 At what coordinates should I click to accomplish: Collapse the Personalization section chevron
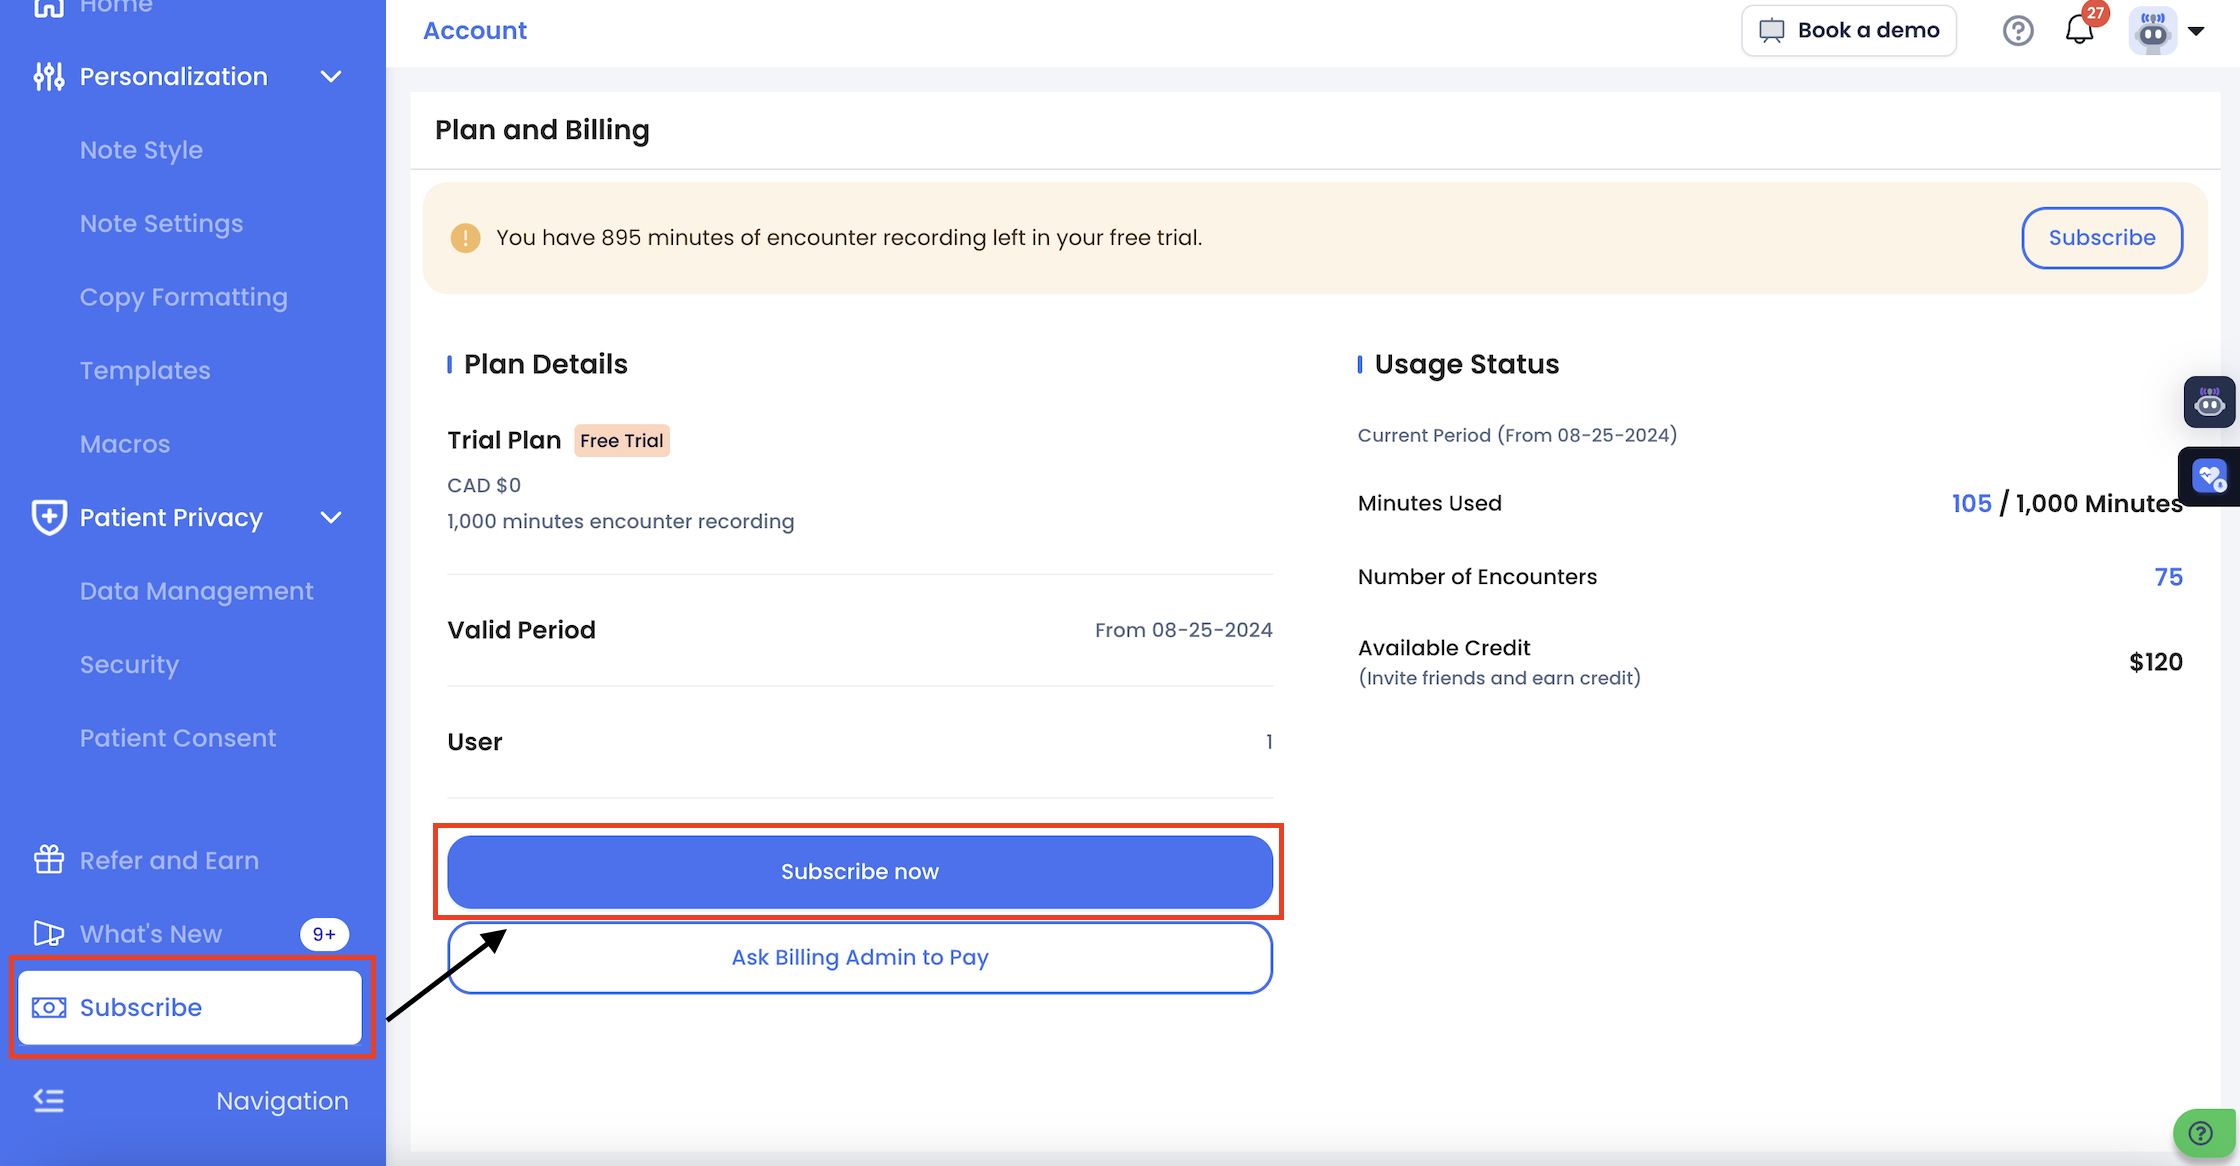point(331,77)
